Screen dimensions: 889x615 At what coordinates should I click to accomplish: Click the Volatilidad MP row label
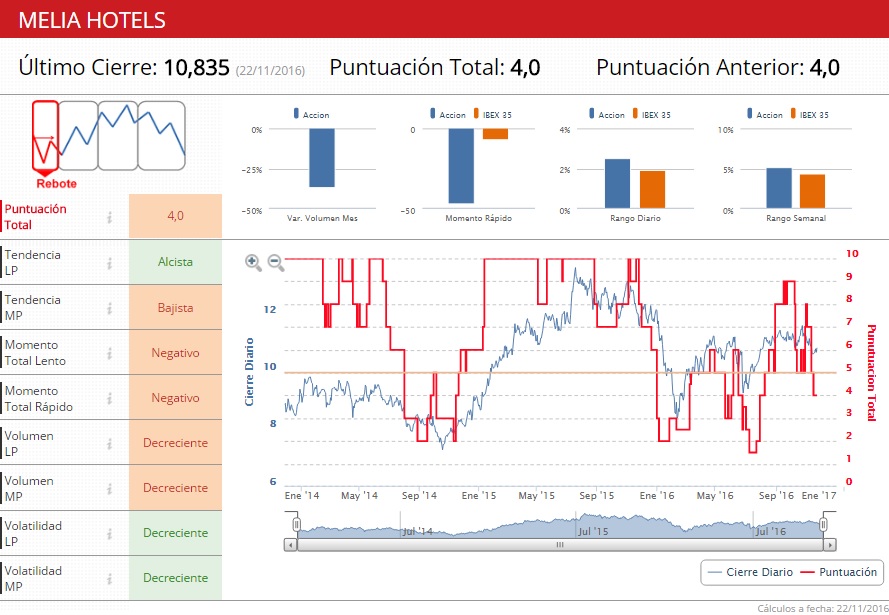[33, 578]
